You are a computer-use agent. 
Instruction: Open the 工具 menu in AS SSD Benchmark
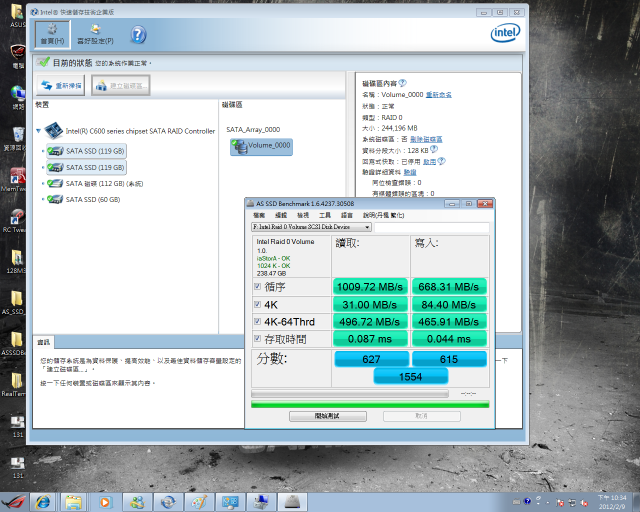(x=325, y=215)
